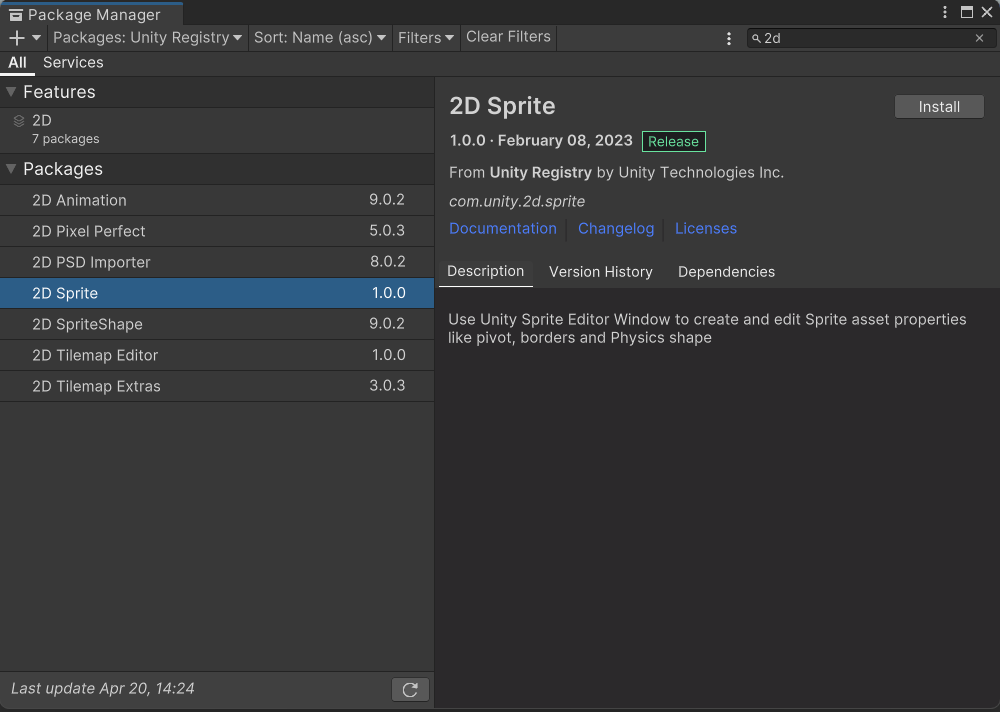Switch to the Version History tab
1000x712 pixels.
coord(600,272)
